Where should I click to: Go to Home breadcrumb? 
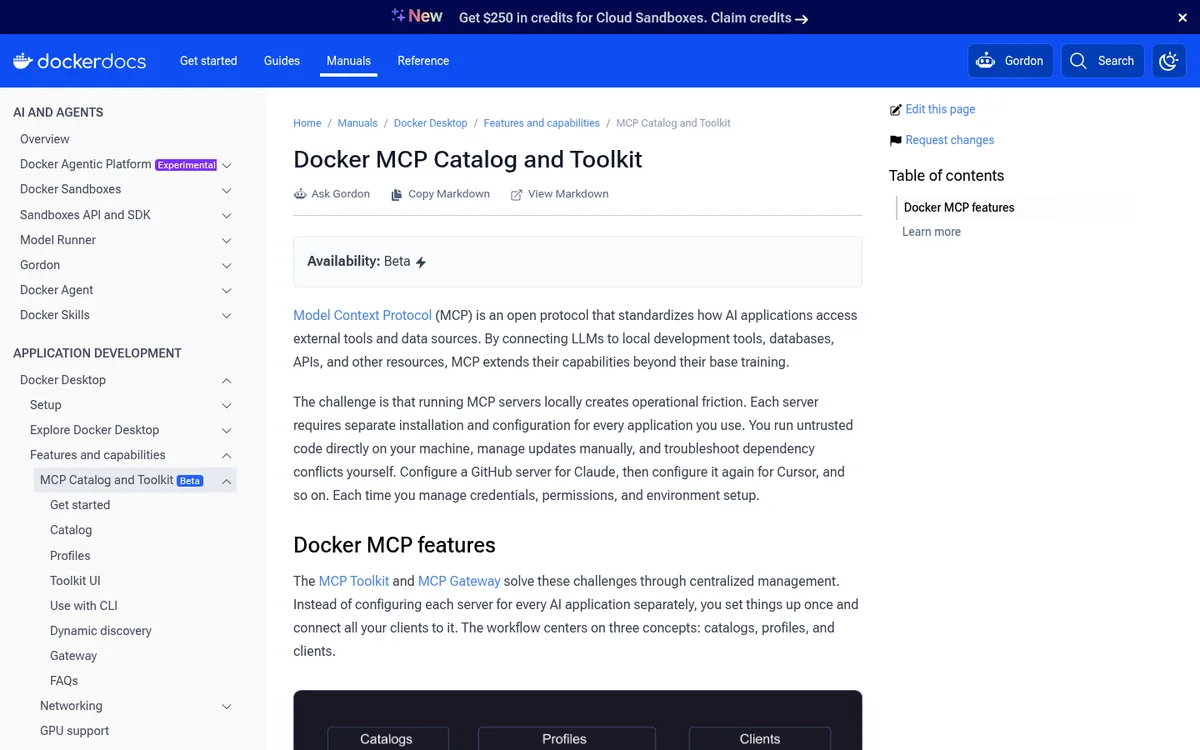pyautogui.click(x=307, y=123)
